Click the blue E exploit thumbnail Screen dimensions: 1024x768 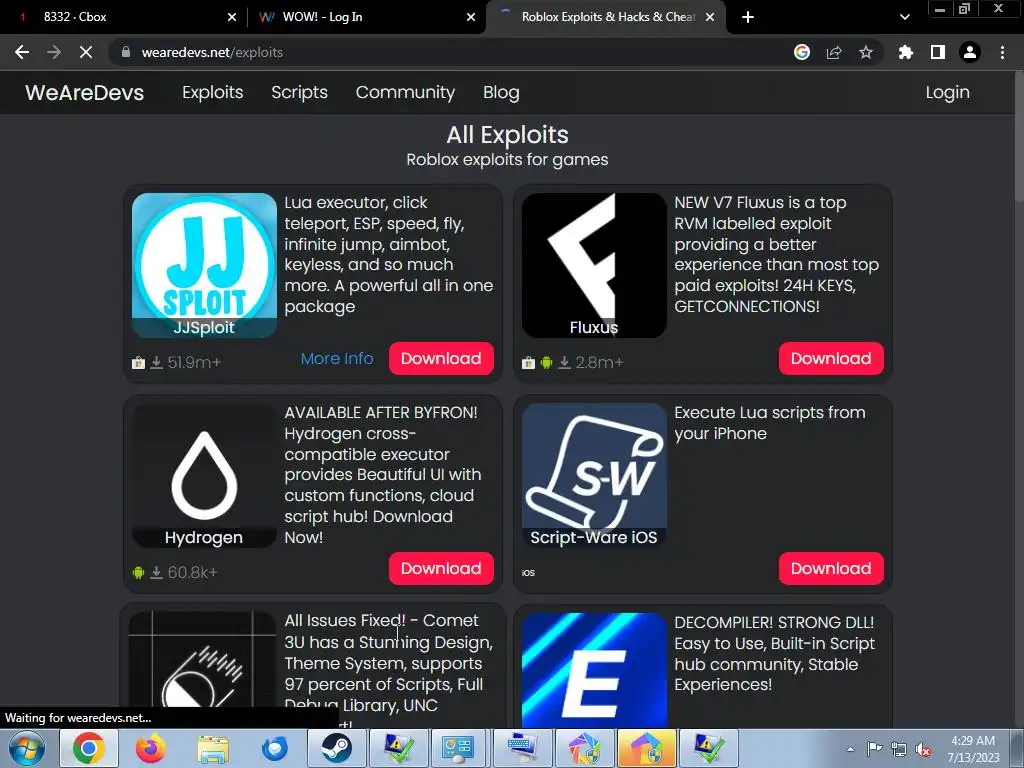point(594,670)
